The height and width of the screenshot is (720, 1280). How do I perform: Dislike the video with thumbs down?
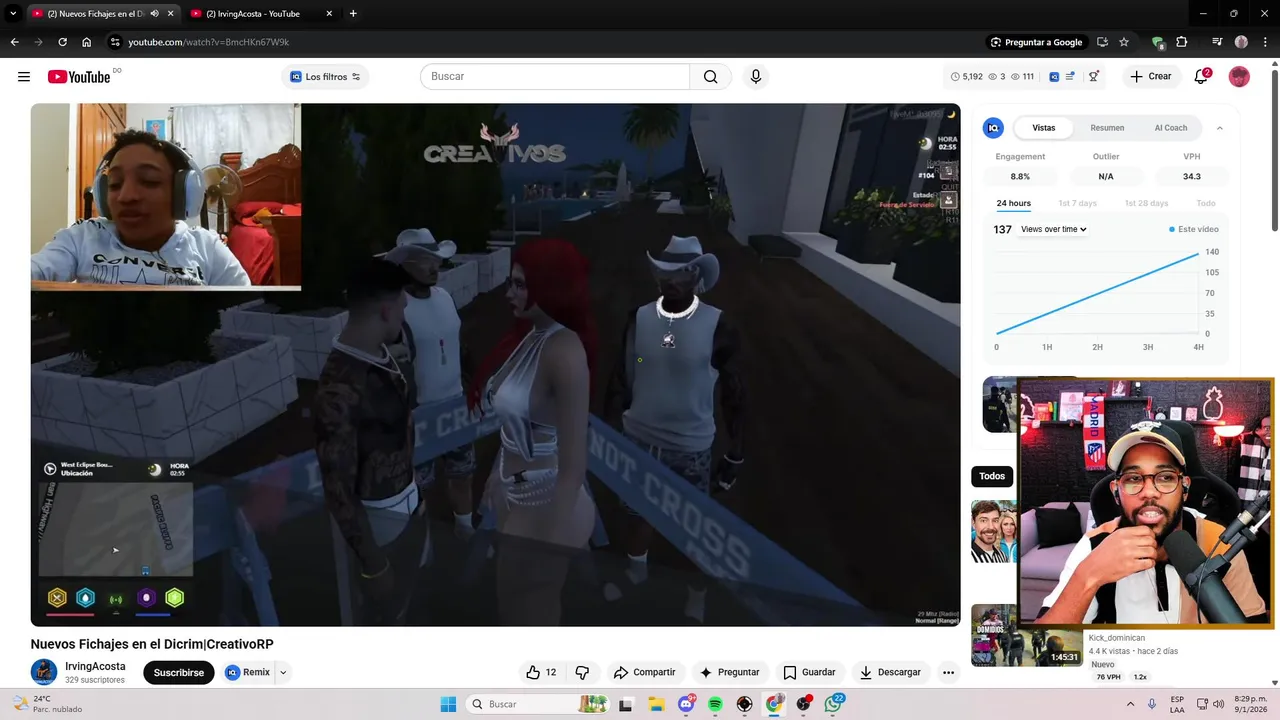582,672
